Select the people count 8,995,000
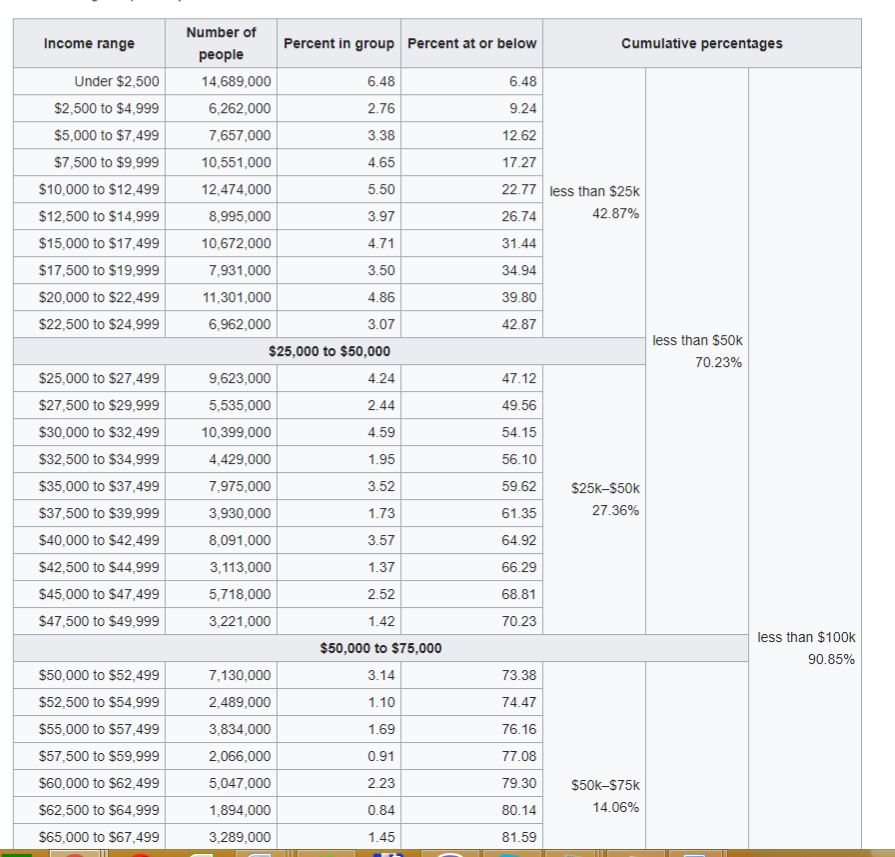 tap(239, 216)
